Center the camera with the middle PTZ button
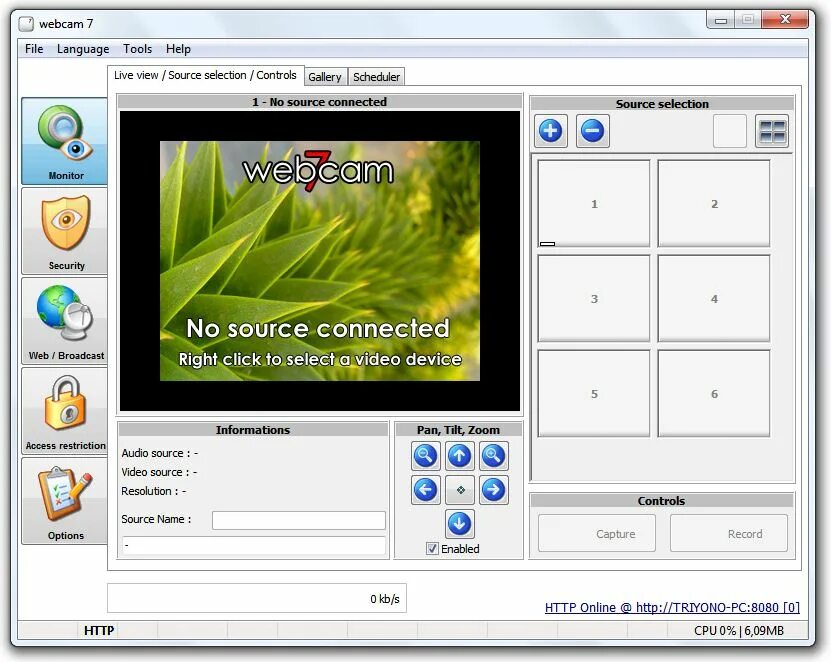831x662 pixels. click(x=459, y=490)
